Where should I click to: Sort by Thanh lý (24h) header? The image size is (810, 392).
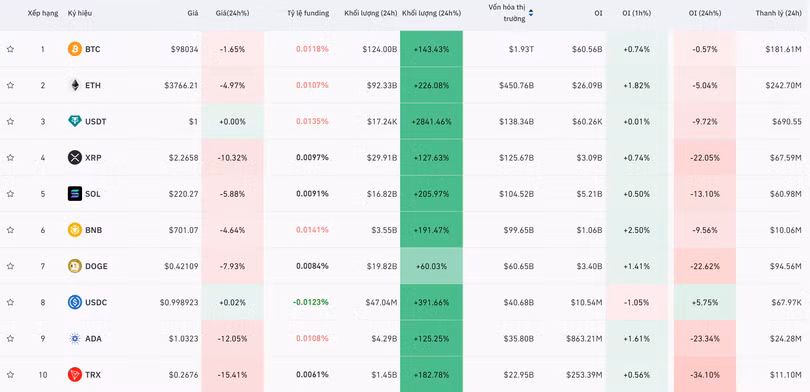778,13
